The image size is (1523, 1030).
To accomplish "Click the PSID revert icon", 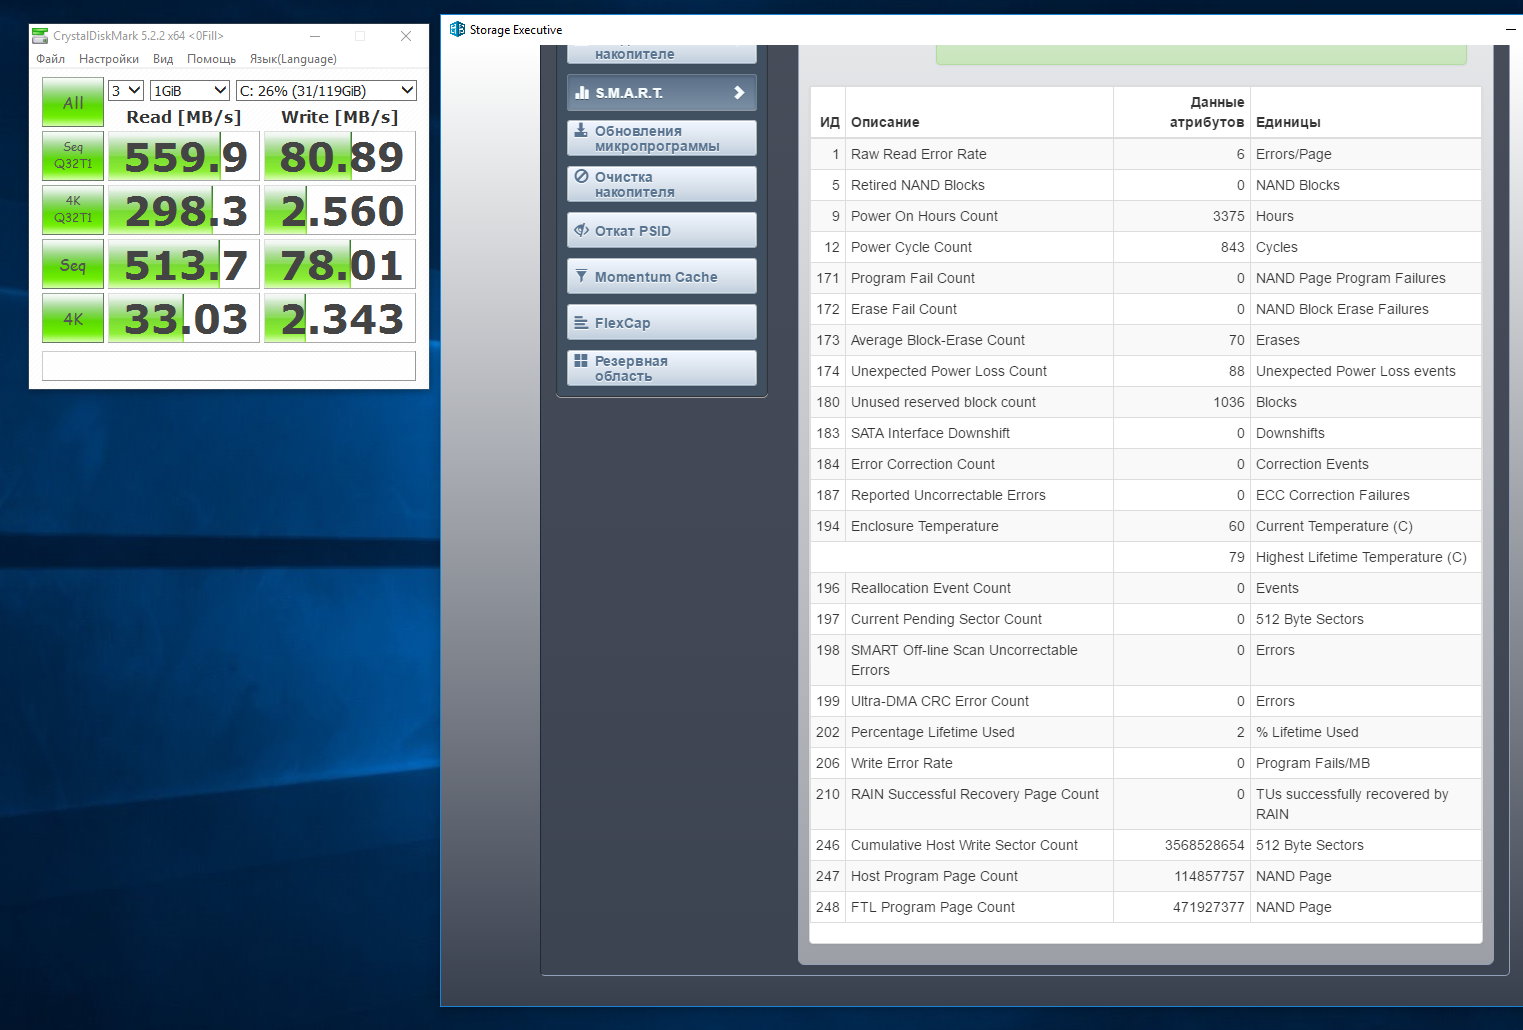I will coord(581,230).
